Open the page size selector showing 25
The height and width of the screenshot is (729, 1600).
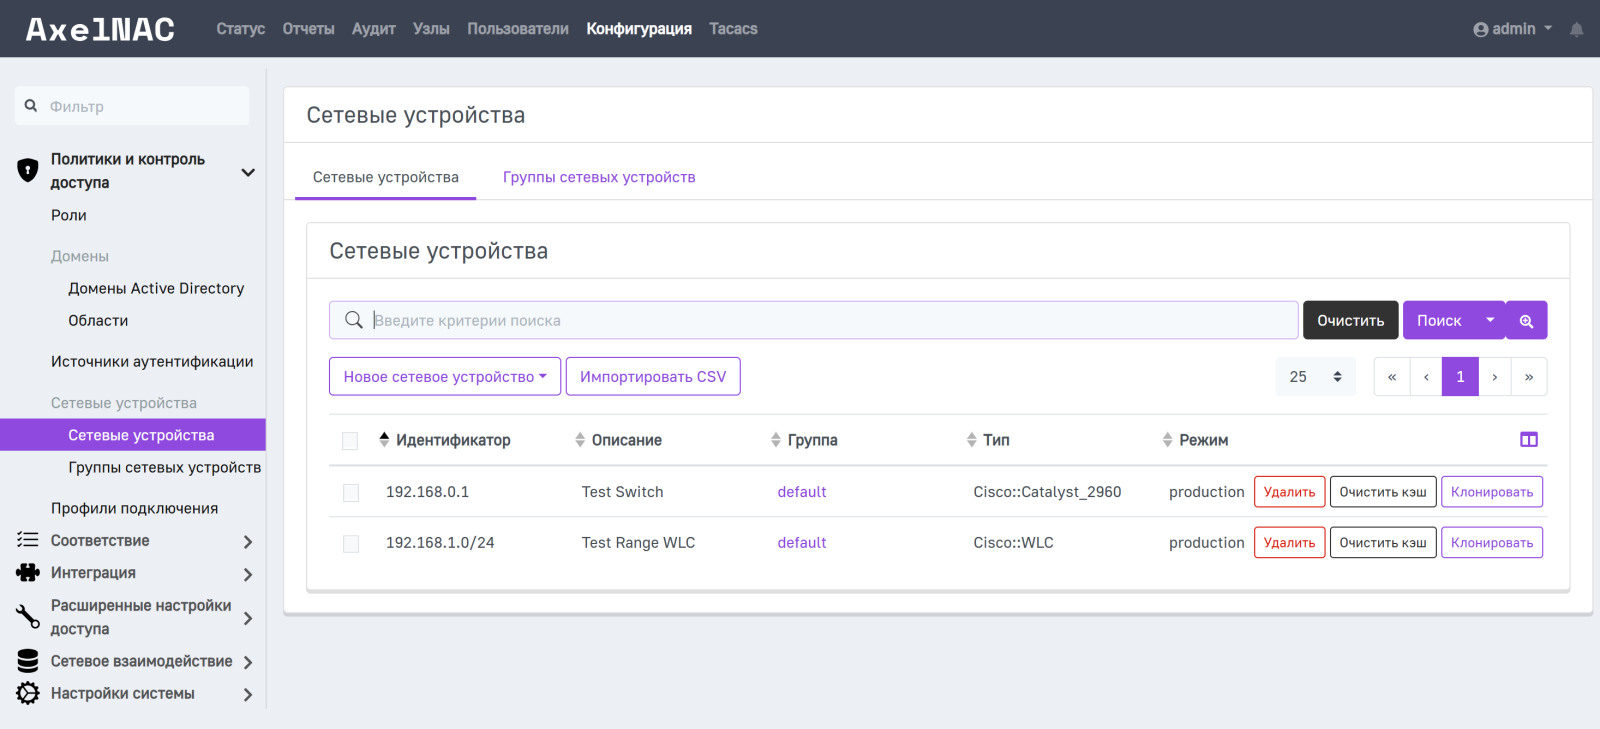1315,377
